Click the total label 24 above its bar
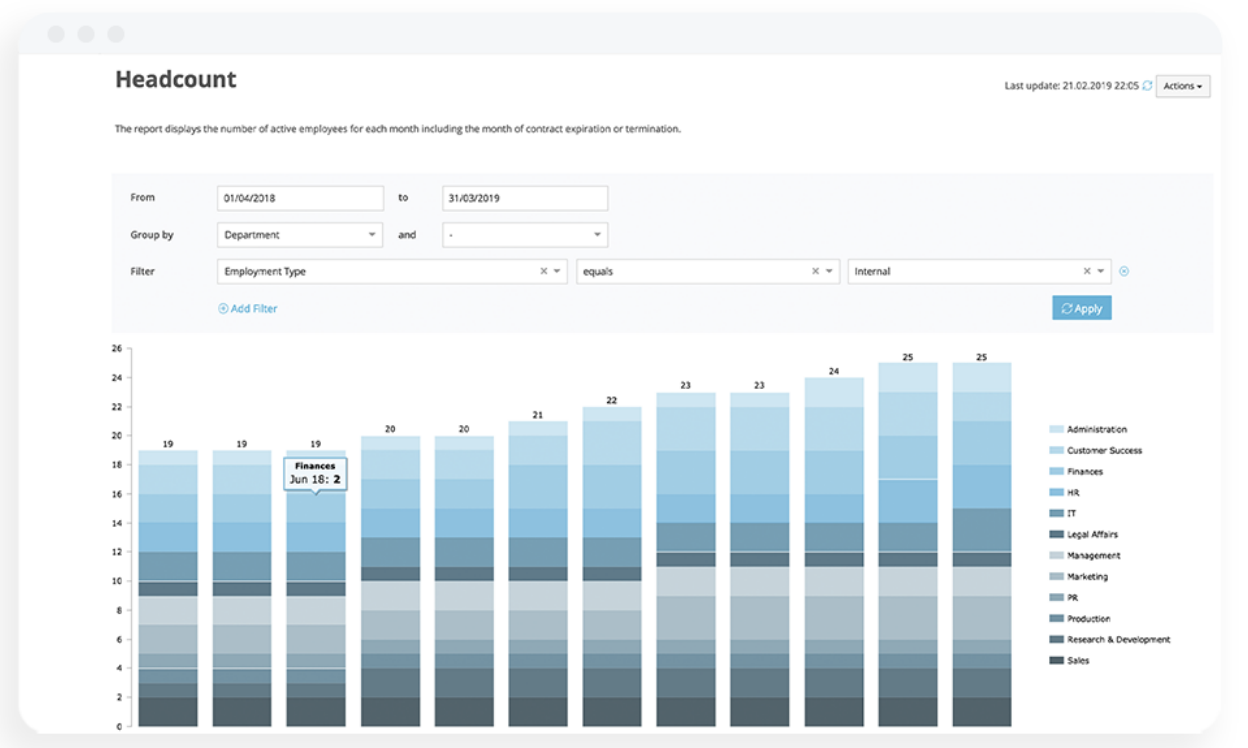This screenshot has height=748, width=1248. tap(834, 371)
